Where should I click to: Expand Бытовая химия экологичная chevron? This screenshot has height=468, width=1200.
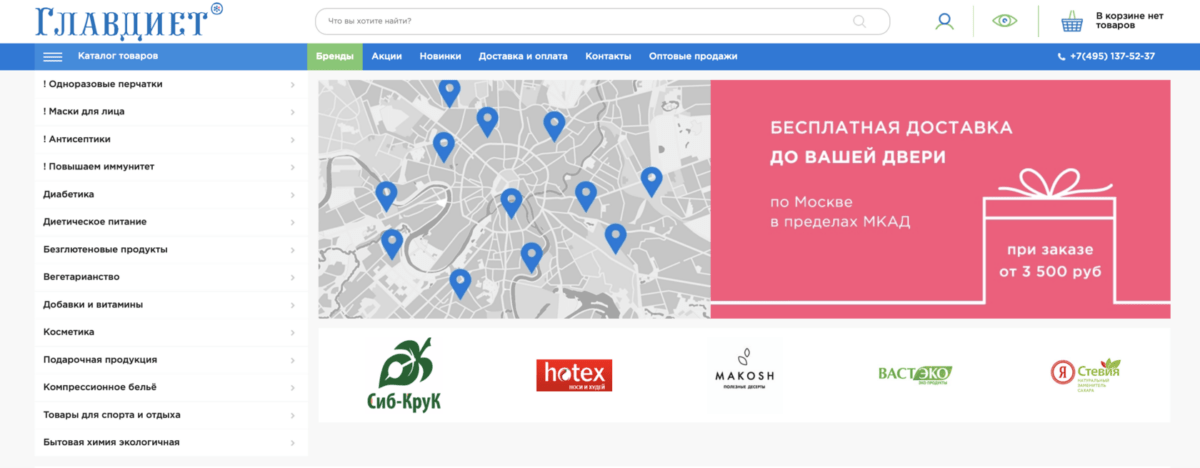click(292, 442)
